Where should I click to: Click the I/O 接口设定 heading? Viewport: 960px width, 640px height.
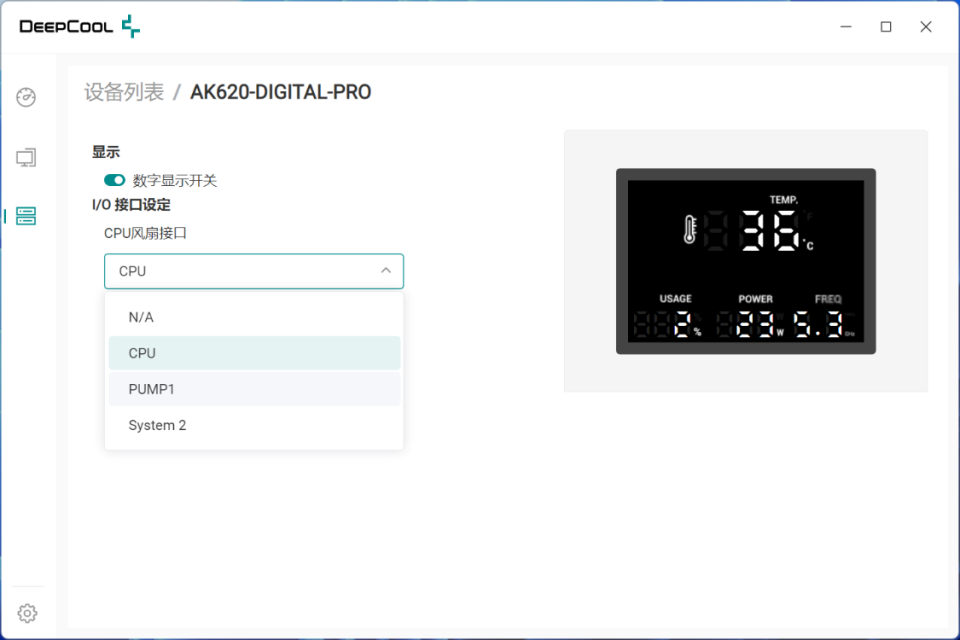pyautogui.click(x=131, y=205)
